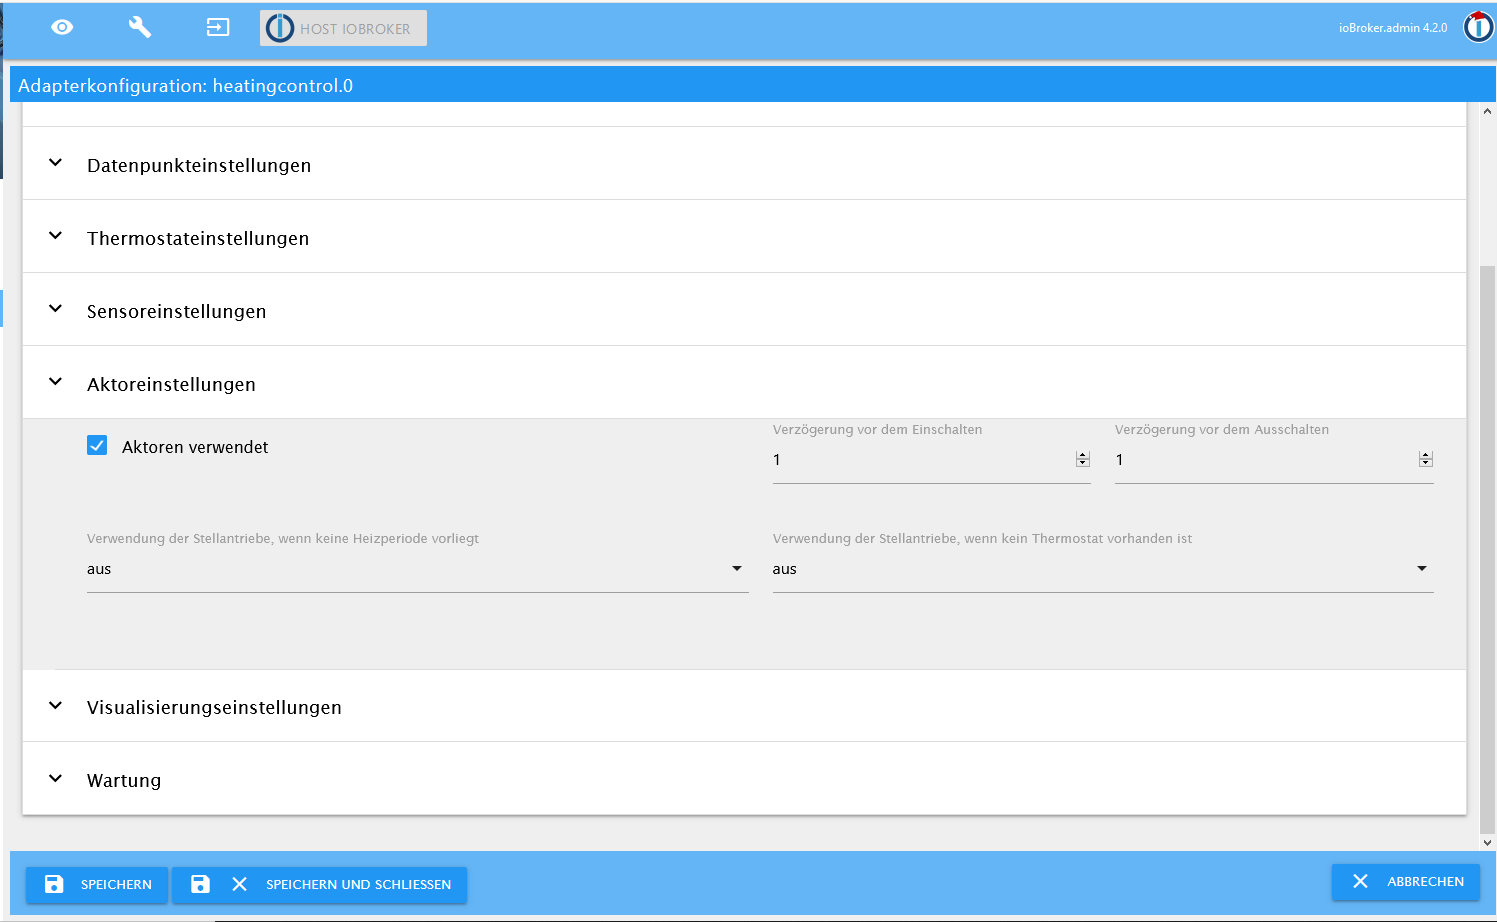Expand the Sensoreinstellungen chevron

(x=56, y=309)
